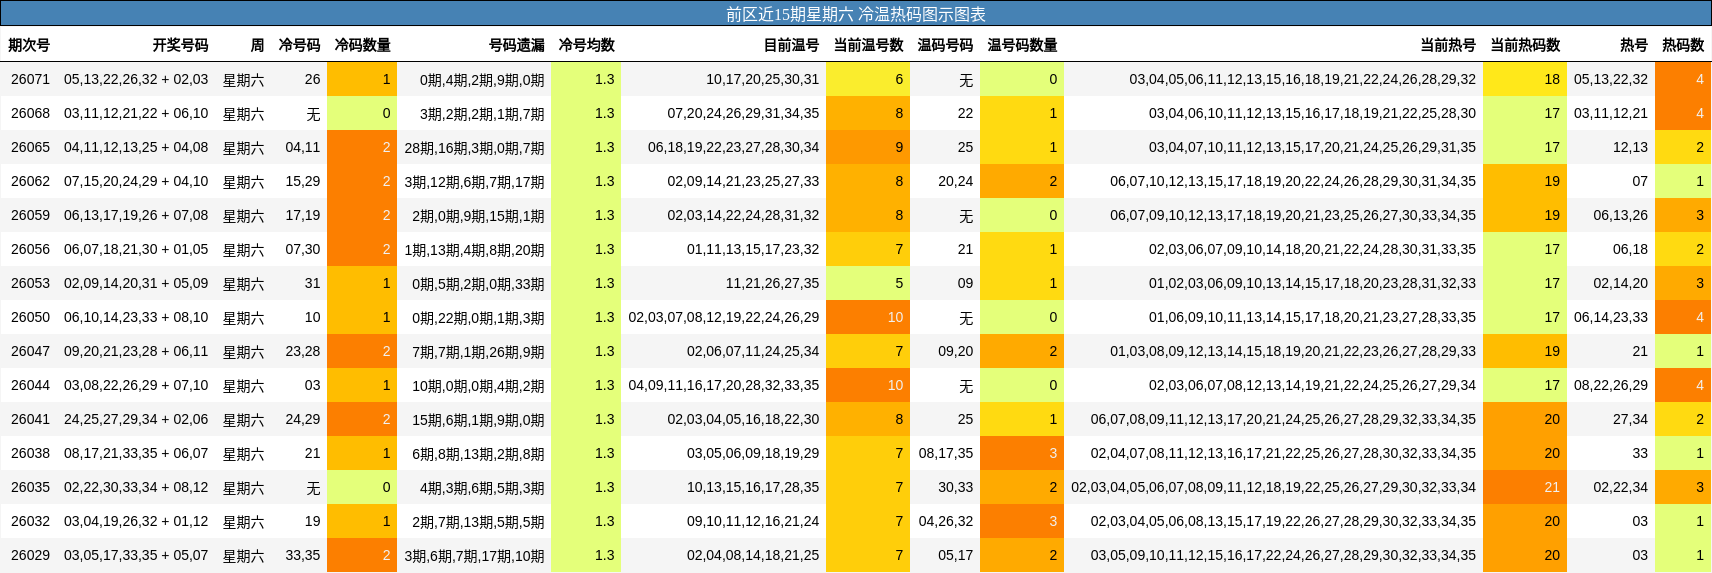Viewport: 1712px width, 573px height.
Task: Click hot numbers list in row 26071
Action: pyautogui.click(x=1302, y=79)
